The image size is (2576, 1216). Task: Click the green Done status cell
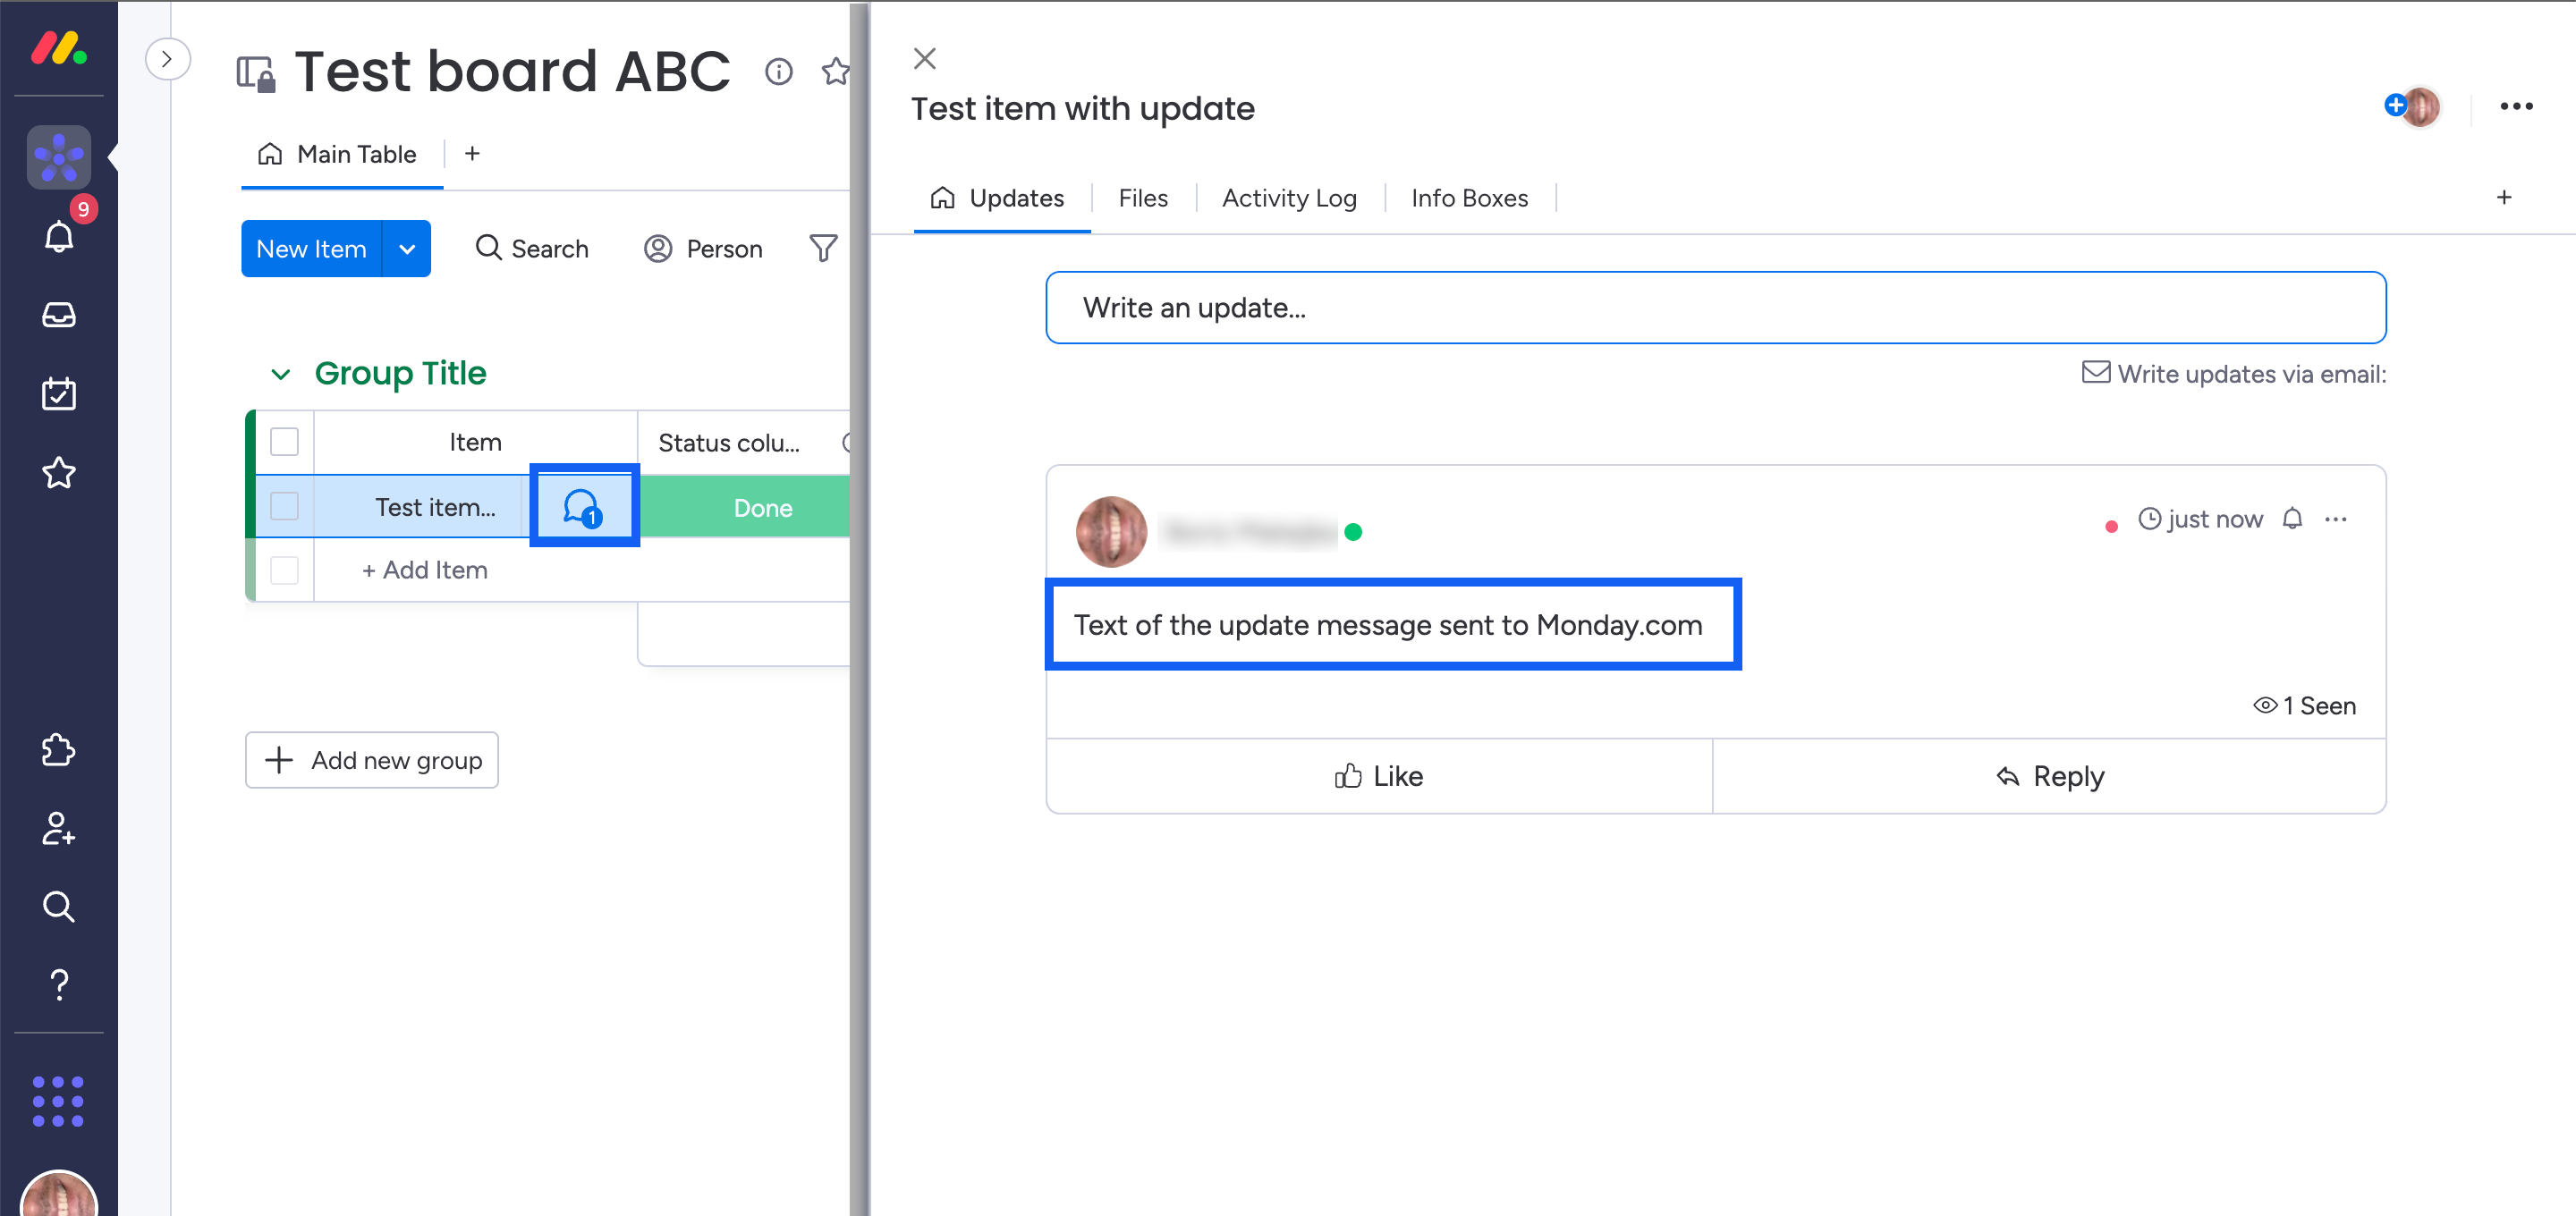tap(762, 507)
